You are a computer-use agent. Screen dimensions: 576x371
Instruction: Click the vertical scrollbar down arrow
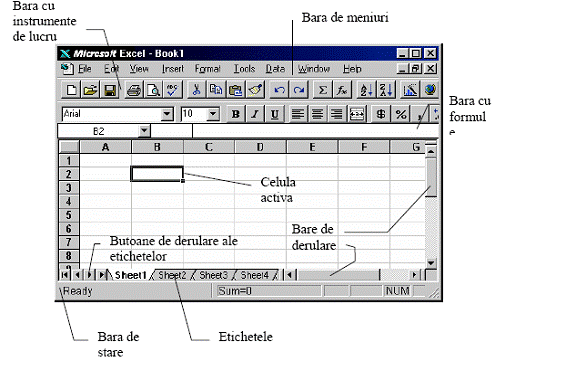431,263
